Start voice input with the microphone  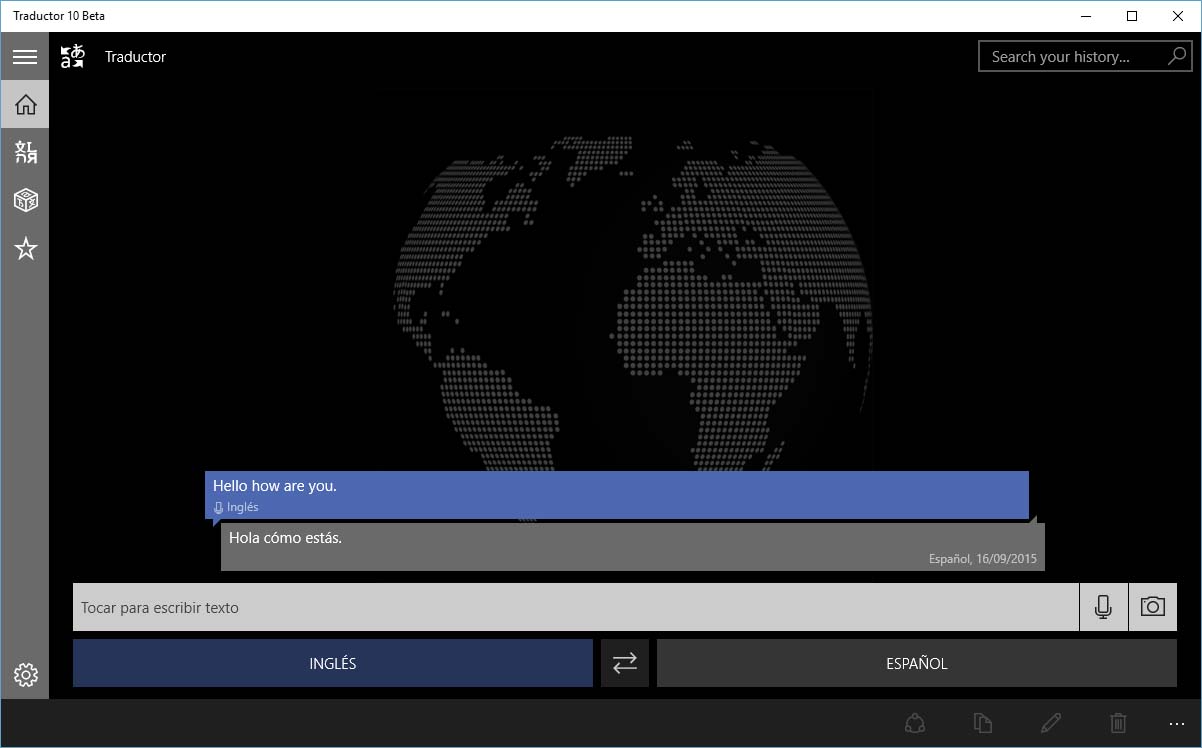pyautogui.click(x=1104, y=607)
